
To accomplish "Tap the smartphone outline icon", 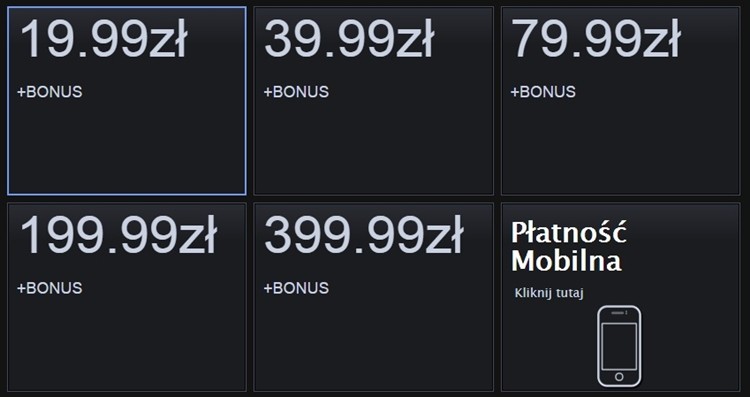I will pyautogui.click(x=619, y=346).
